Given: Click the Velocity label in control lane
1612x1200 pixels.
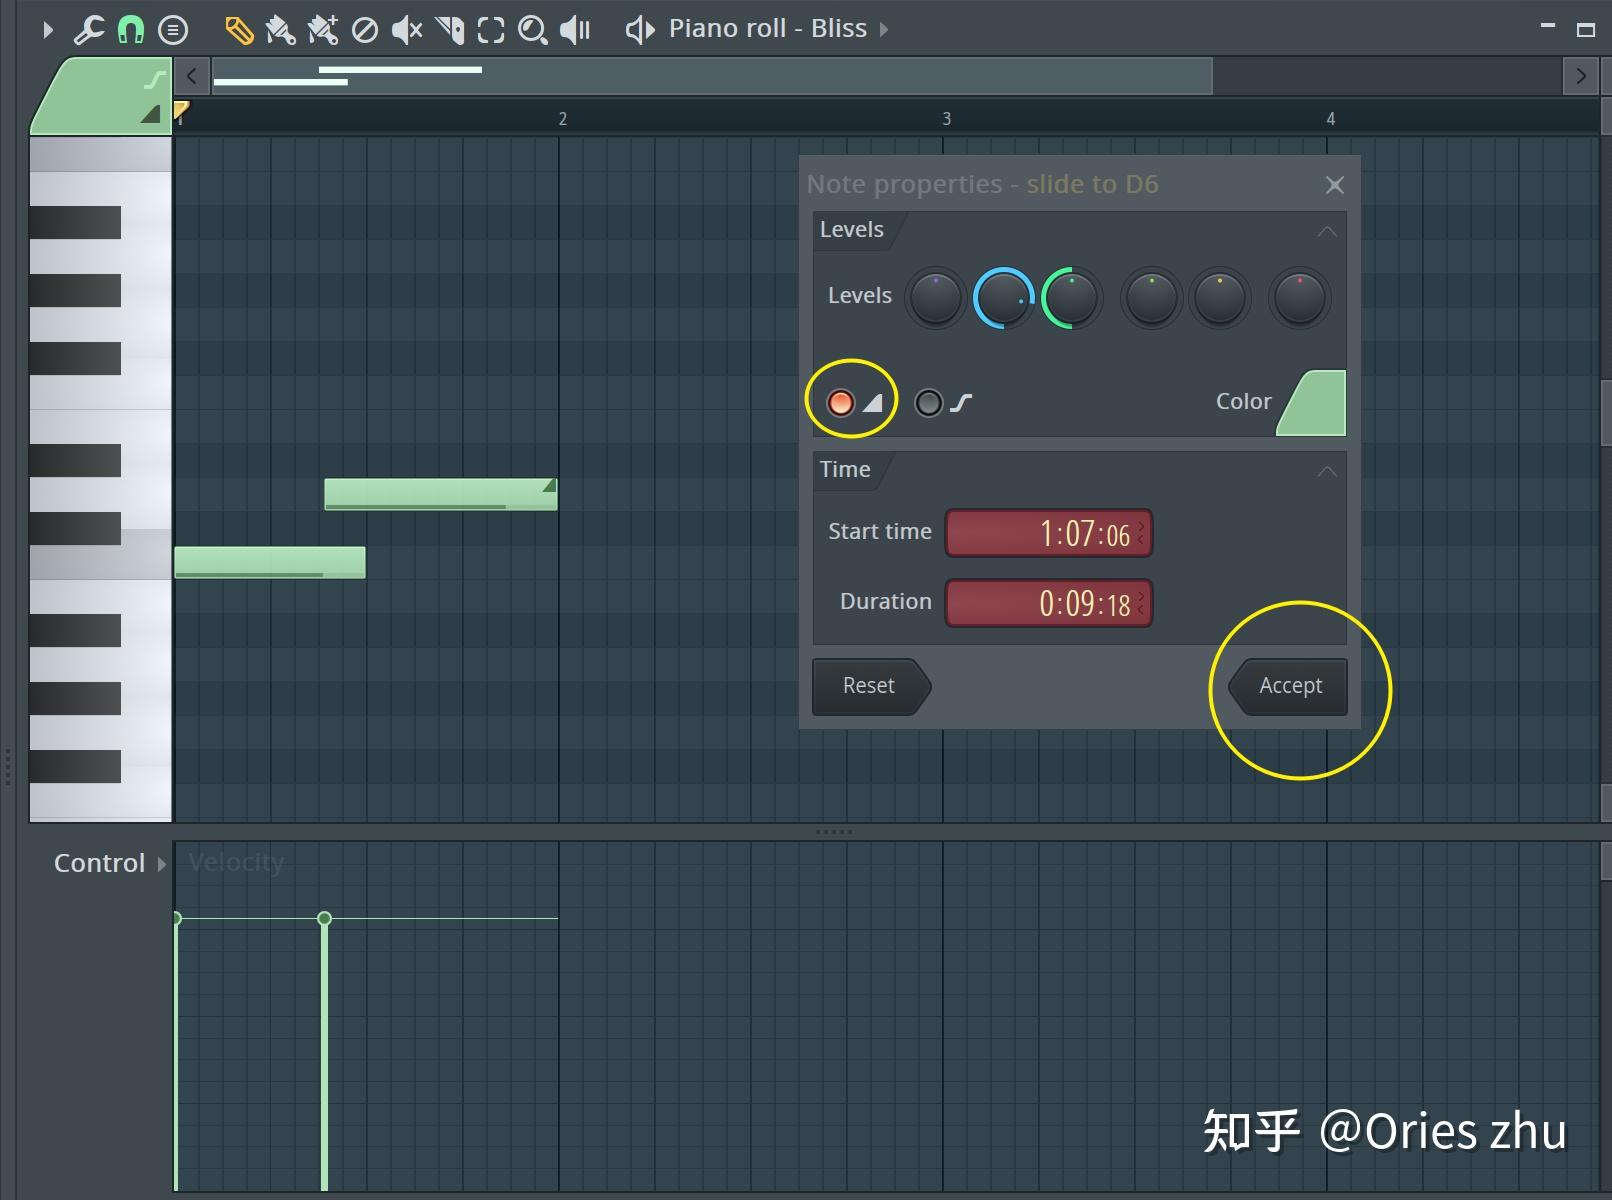Looking at the screenshot, I should coord(236,862).
